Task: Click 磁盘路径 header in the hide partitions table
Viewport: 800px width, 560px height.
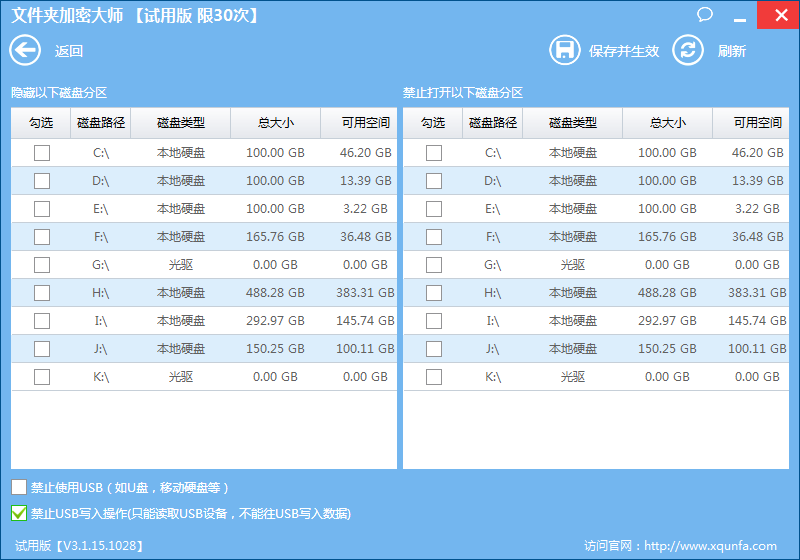Action: [x=101, y=123]
